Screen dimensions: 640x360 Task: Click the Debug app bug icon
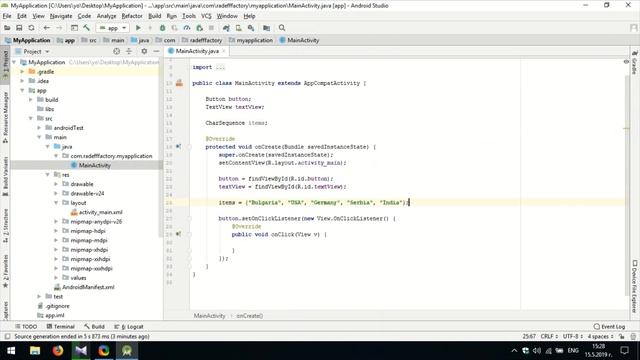[x=162, y=28]
